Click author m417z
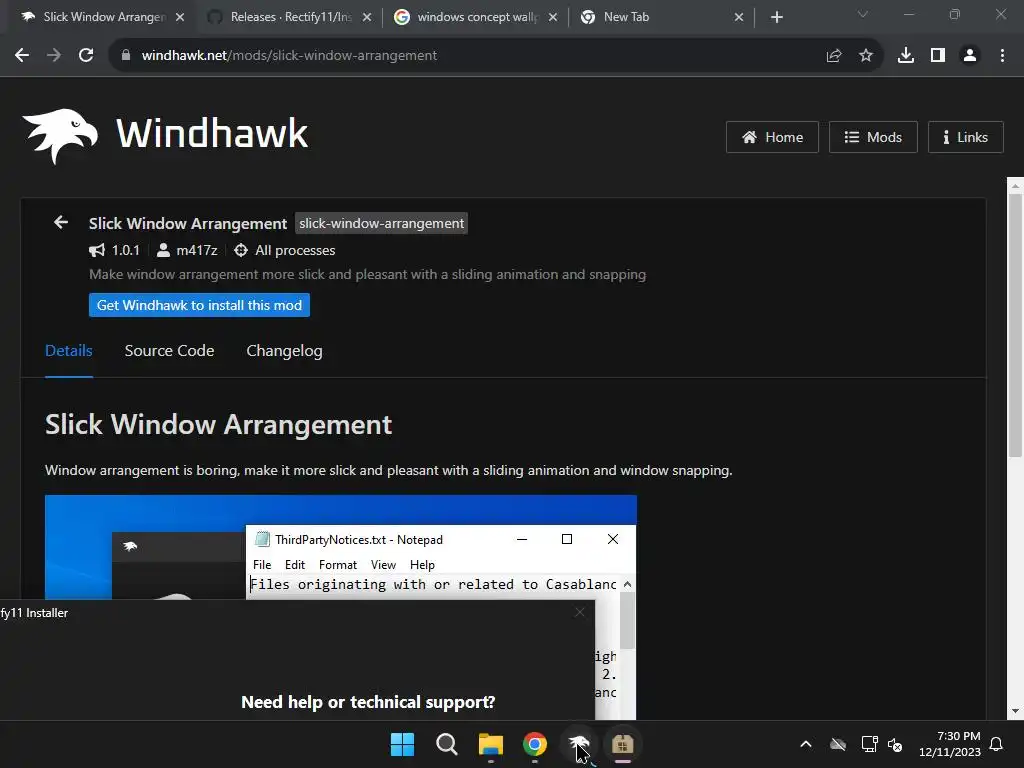Image resolution: width=1024 pixels, height=768 pixels. (x=197, y=250)
